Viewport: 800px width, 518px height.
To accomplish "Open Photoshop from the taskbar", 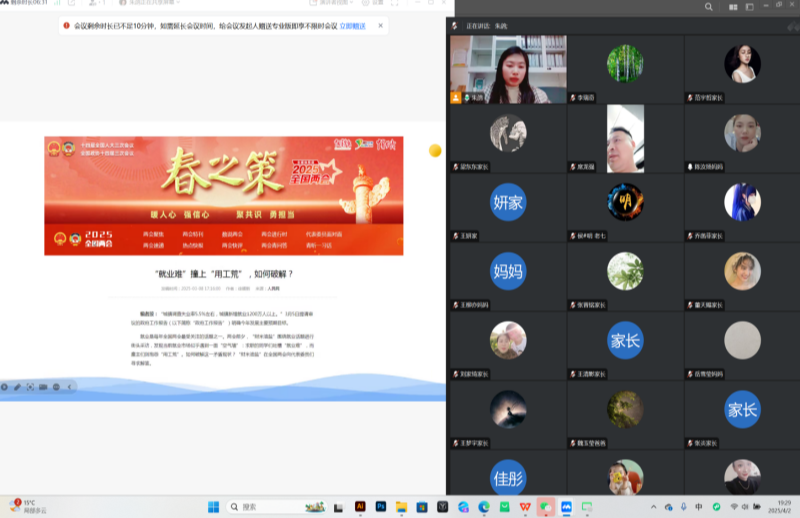I will [381, 507].
